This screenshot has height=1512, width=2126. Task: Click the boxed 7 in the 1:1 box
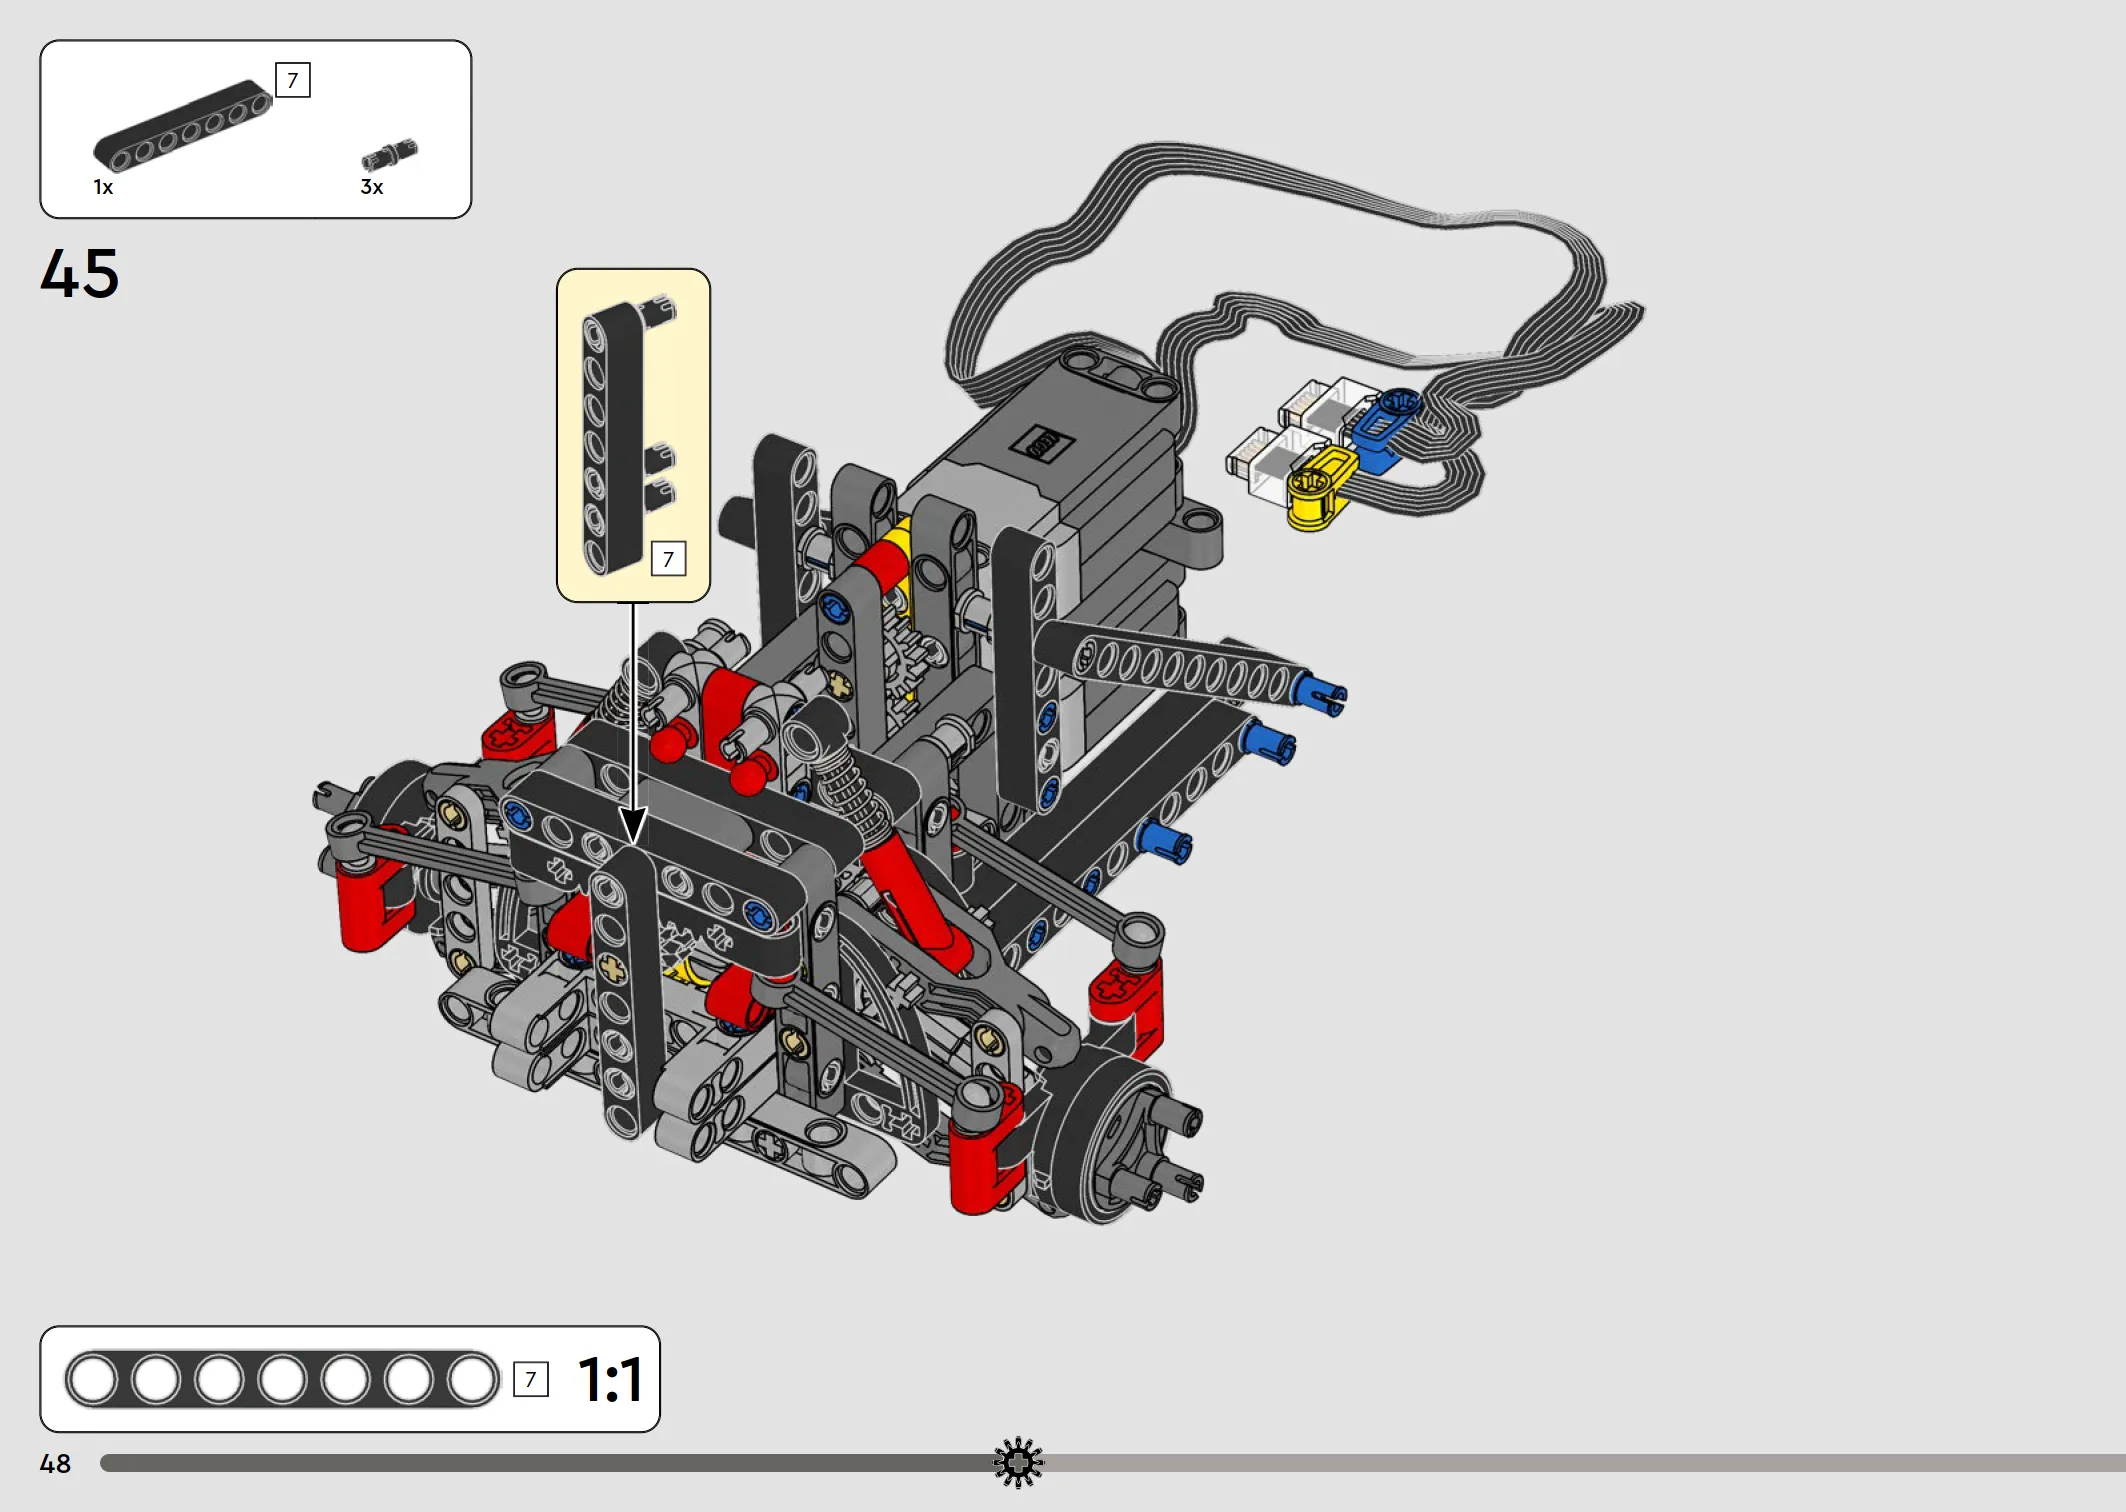(531, 1380)
